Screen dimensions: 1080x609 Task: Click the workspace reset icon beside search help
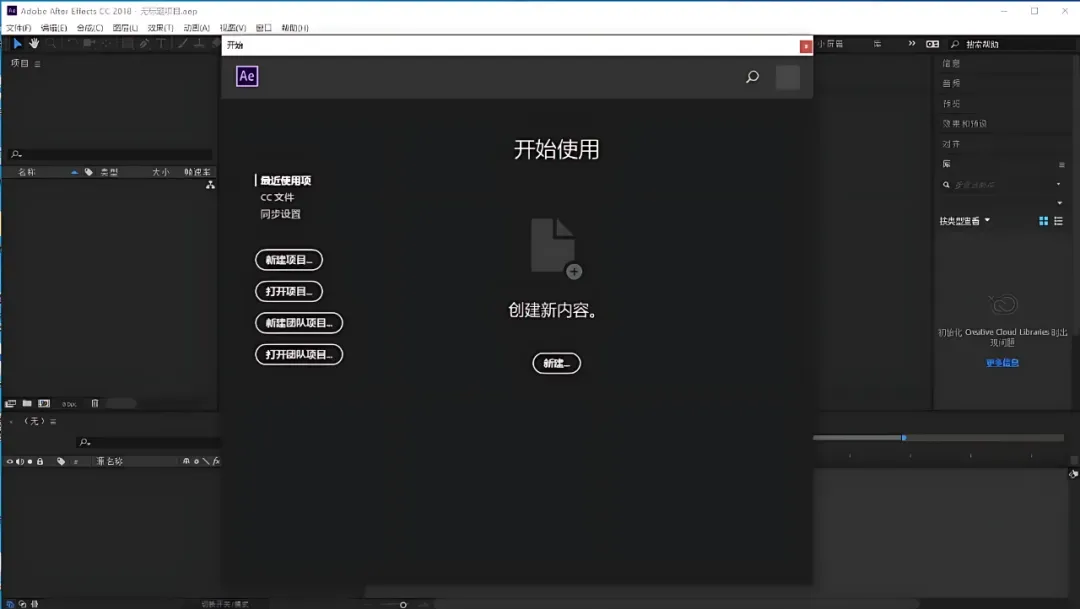(x=932, y=44)
